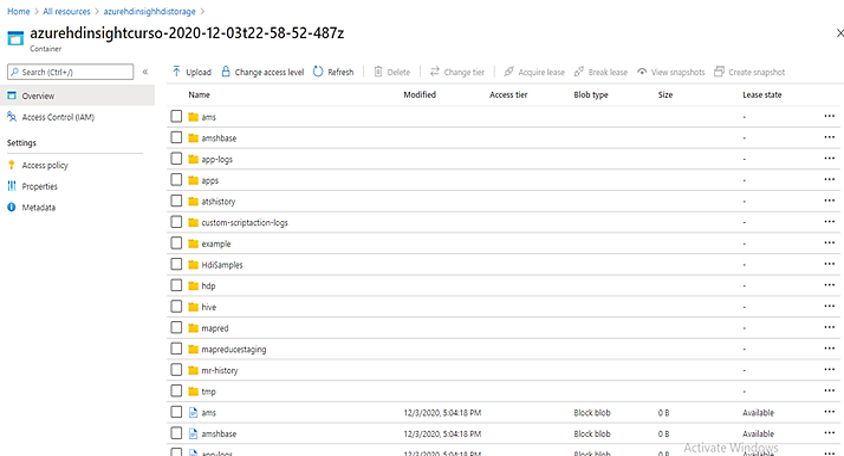Click the Access tier column header

pos(508,95)
